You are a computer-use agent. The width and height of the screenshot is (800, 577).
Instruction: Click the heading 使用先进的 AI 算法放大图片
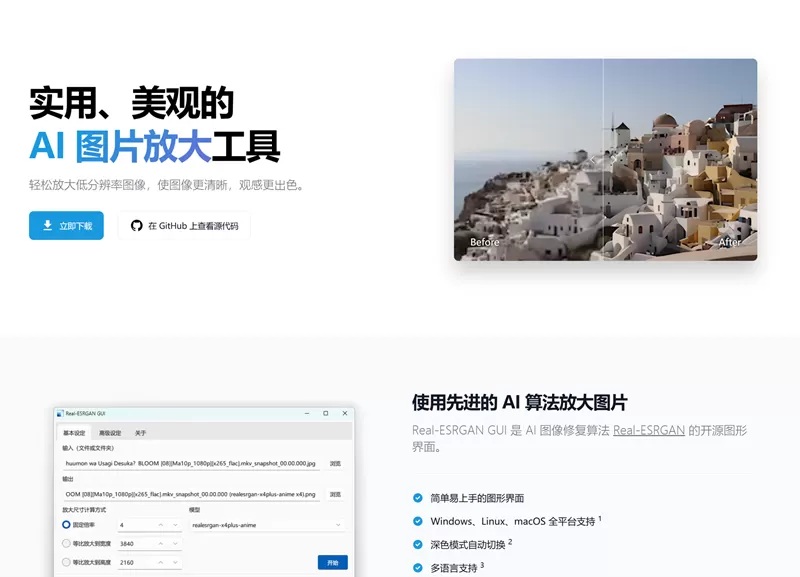pyautogui.click(x=519, y=403)
